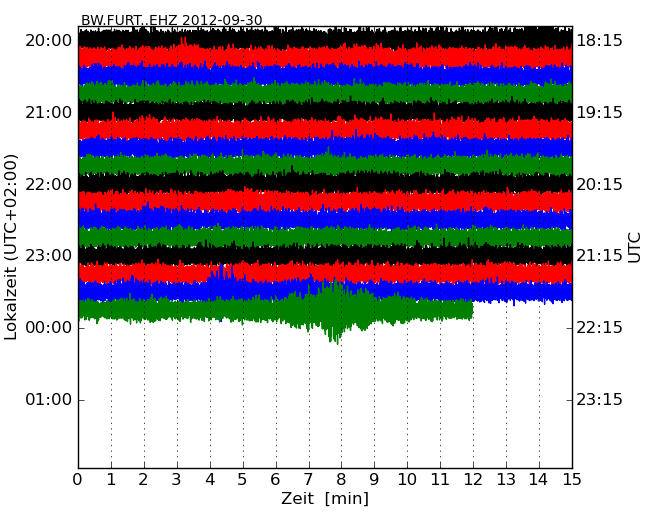
Task: Select the 01:00 local time label
Action: pos(49,400)
